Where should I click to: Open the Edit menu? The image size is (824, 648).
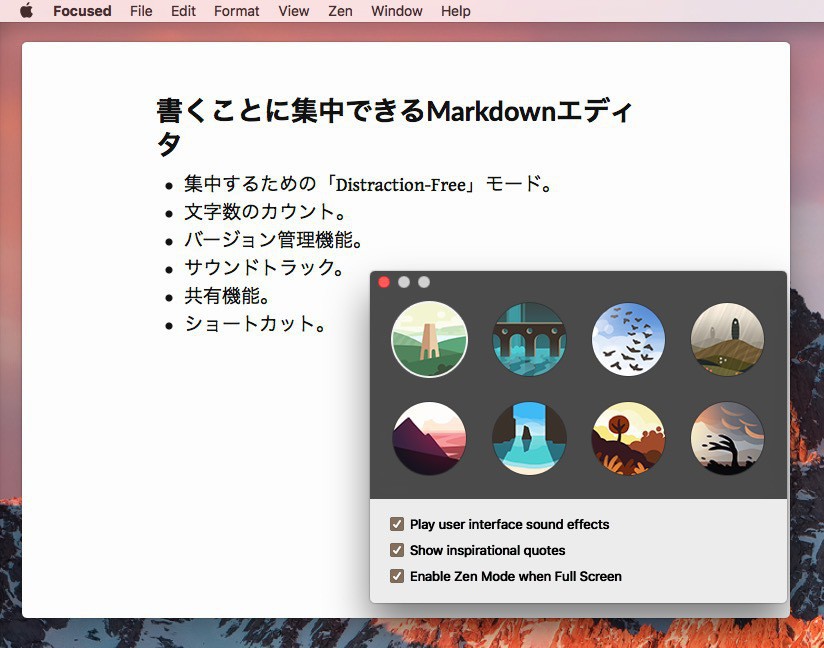click(x=183, y=11)
